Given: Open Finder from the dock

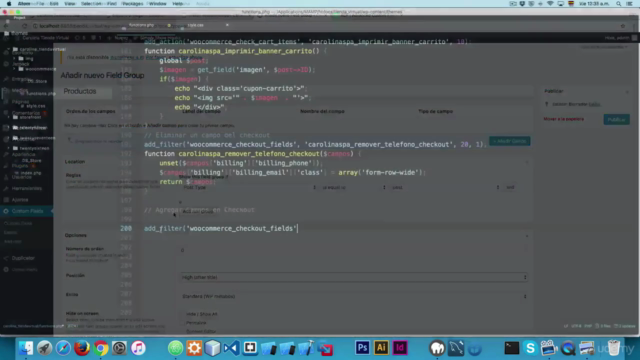Looking at the screenshot, I should click(x=25, y=348).
